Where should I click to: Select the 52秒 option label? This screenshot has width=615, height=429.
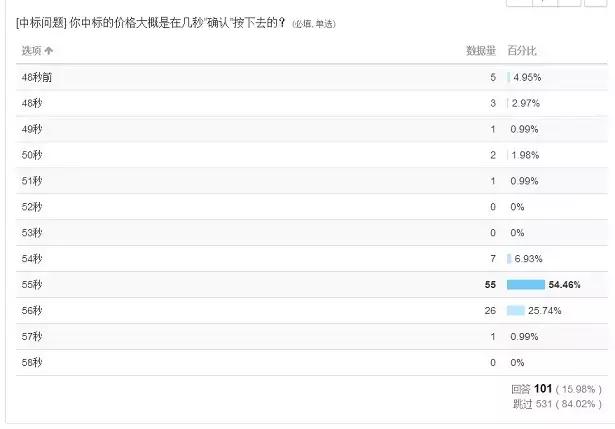coord(32,207)
